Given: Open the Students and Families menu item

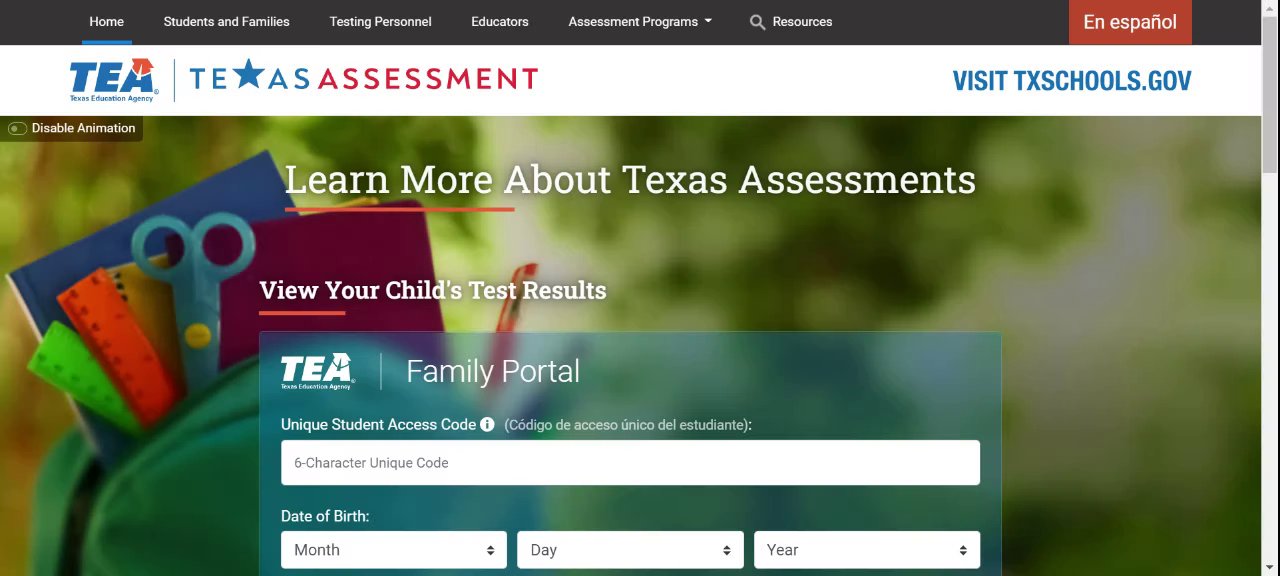Looking at the screenshot, I should pyautogui.click(x=227, y=22).
